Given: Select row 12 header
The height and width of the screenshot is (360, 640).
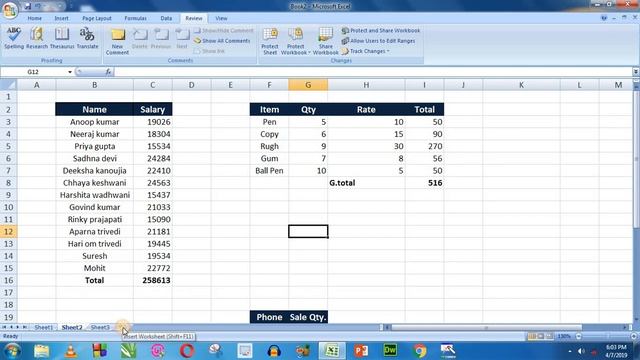Looking at the screenshot, I should coord(8,231).
